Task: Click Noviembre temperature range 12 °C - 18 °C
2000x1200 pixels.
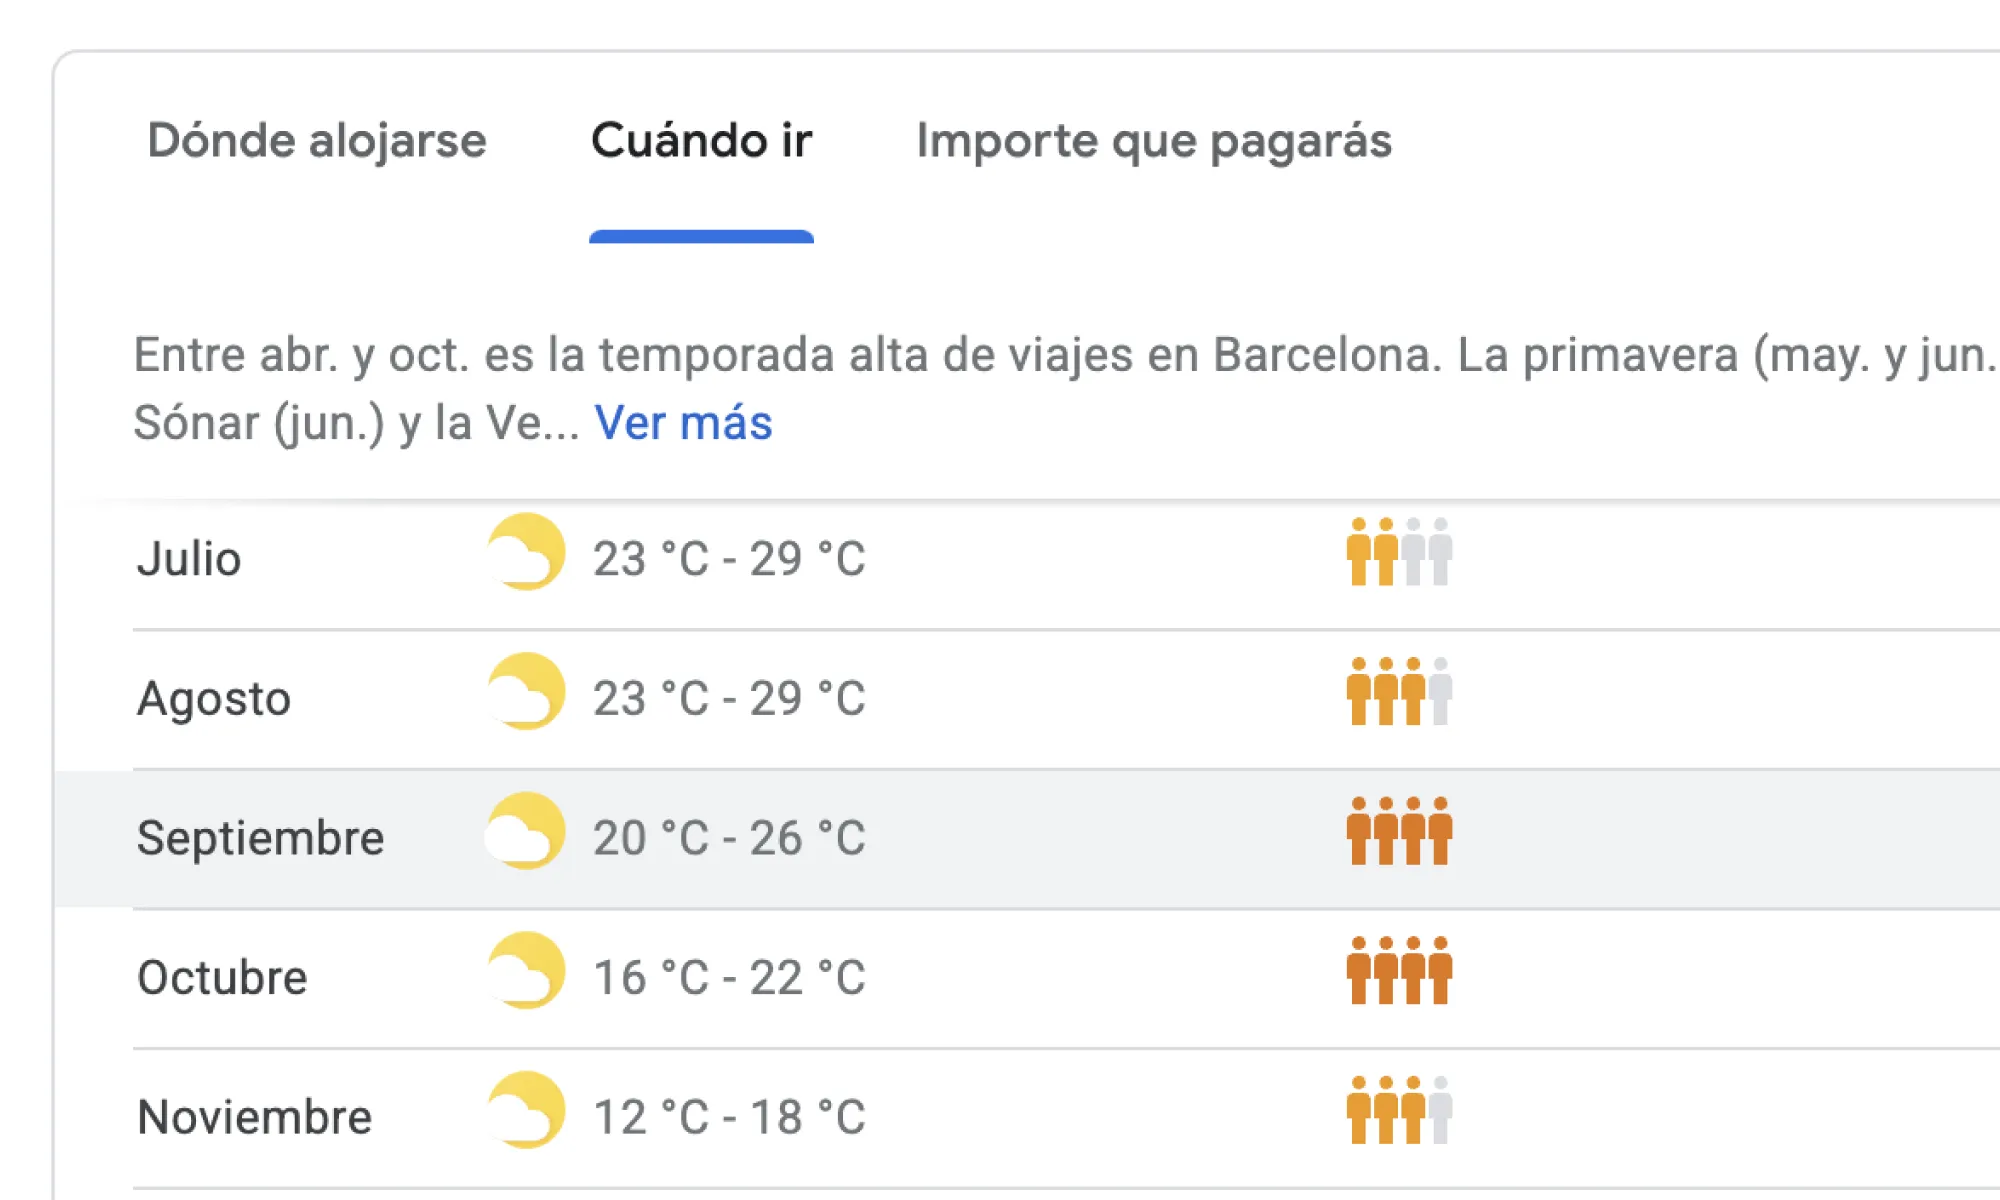Action: [x=729, y=1117]
